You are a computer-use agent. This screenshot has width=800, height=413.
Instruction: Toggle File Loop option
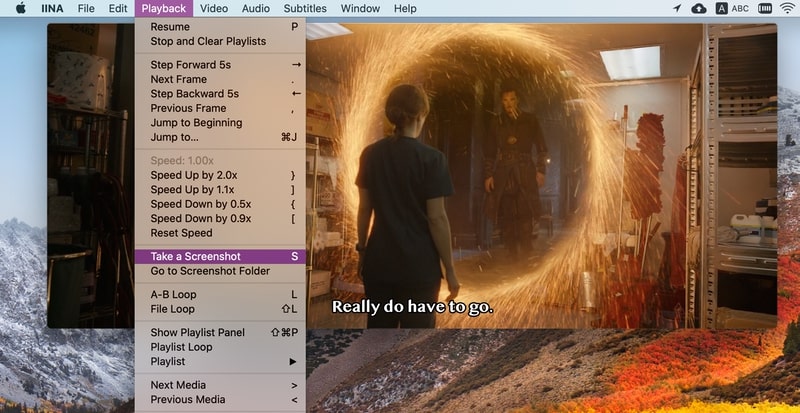pyautogui.click(x=220, y=309)
